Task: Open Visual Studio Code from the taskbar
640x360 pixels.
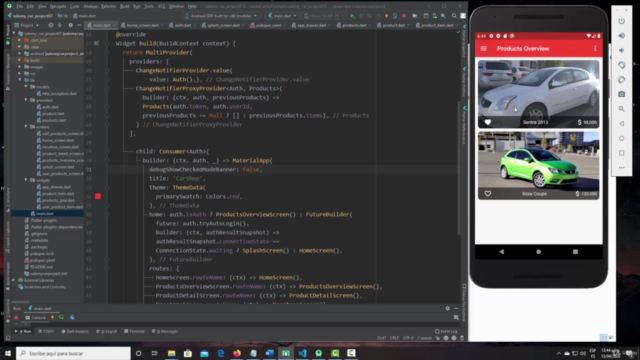Action: click(302, 353)
